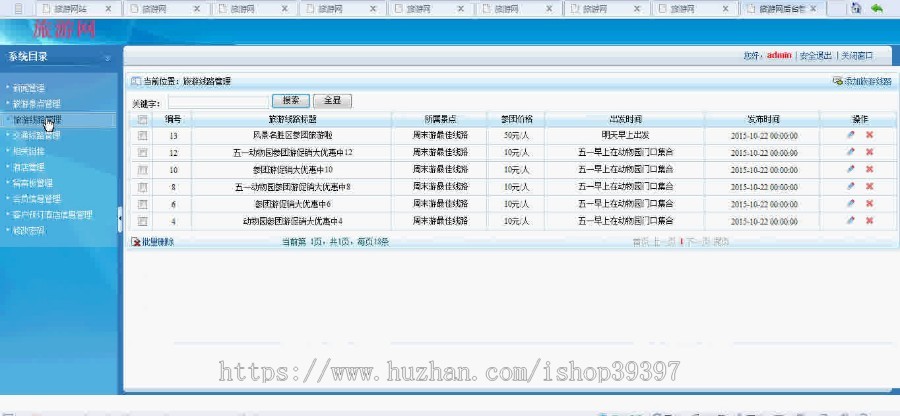Open 旅游景点管理 in the sidebar
The width and height of the screenshot is (900, 416).
pyautogui.click(x=36, y=104)
